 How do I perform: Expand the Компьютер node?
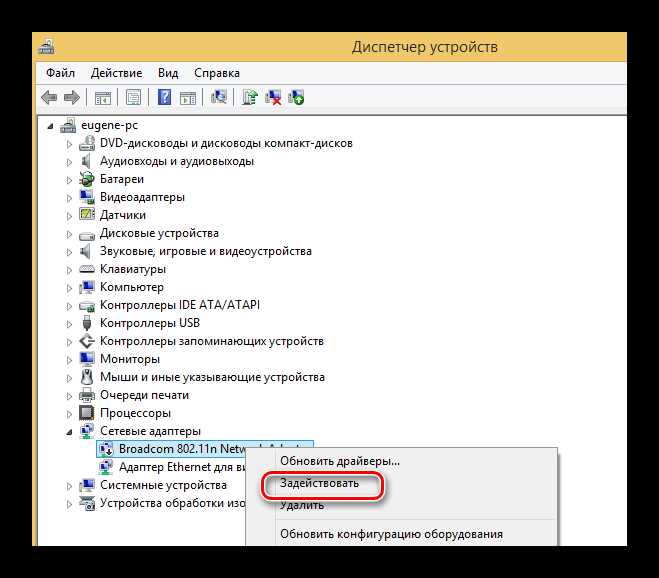tap(69, 288)
